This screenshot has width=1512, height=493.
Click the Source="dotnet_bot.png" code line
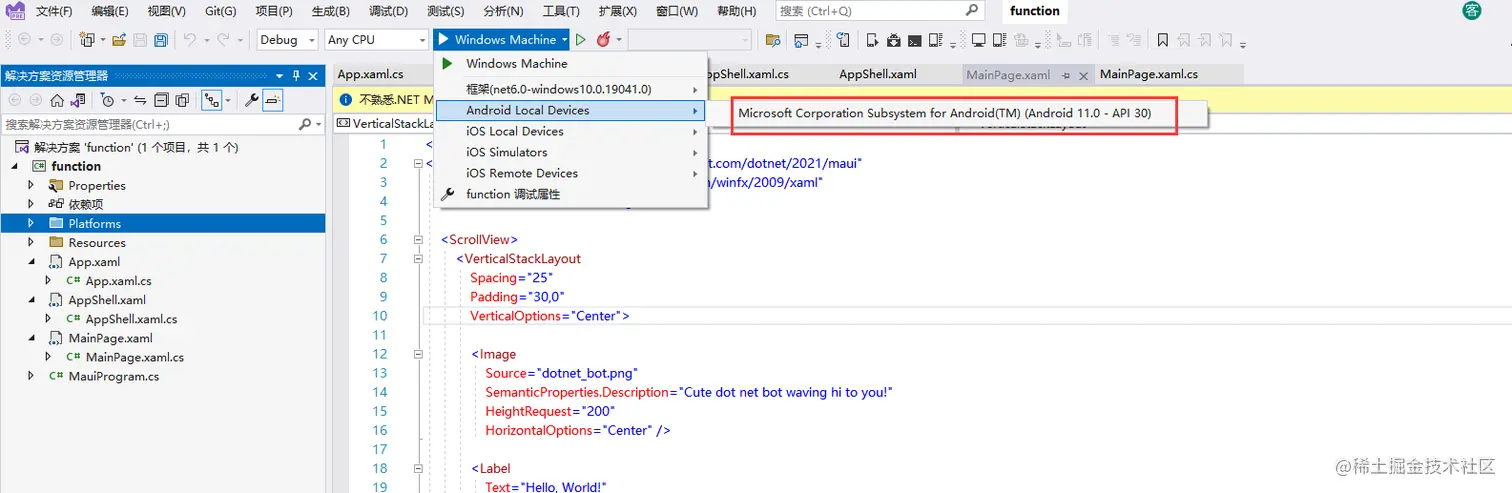[x=561, y=373]
